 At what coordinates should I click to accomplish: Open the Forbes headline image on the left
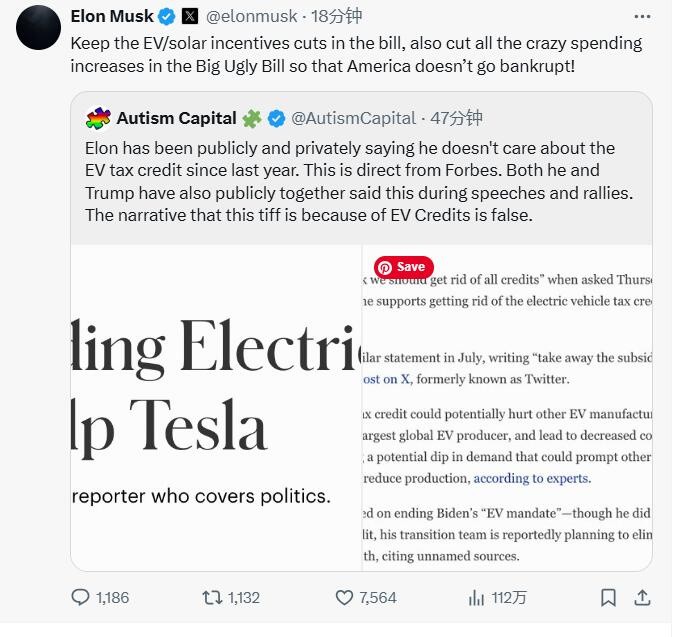pos(216,408)
